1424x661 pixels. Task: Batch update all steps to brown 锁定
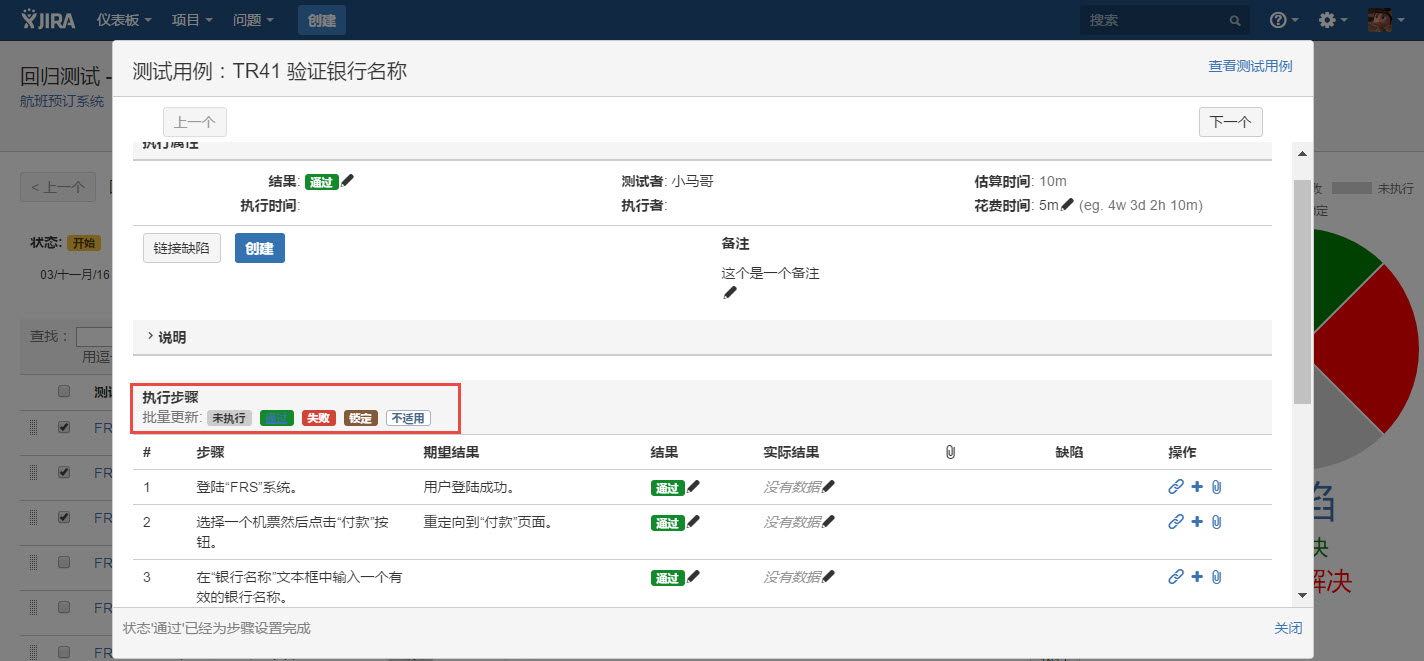pos(361,418)
